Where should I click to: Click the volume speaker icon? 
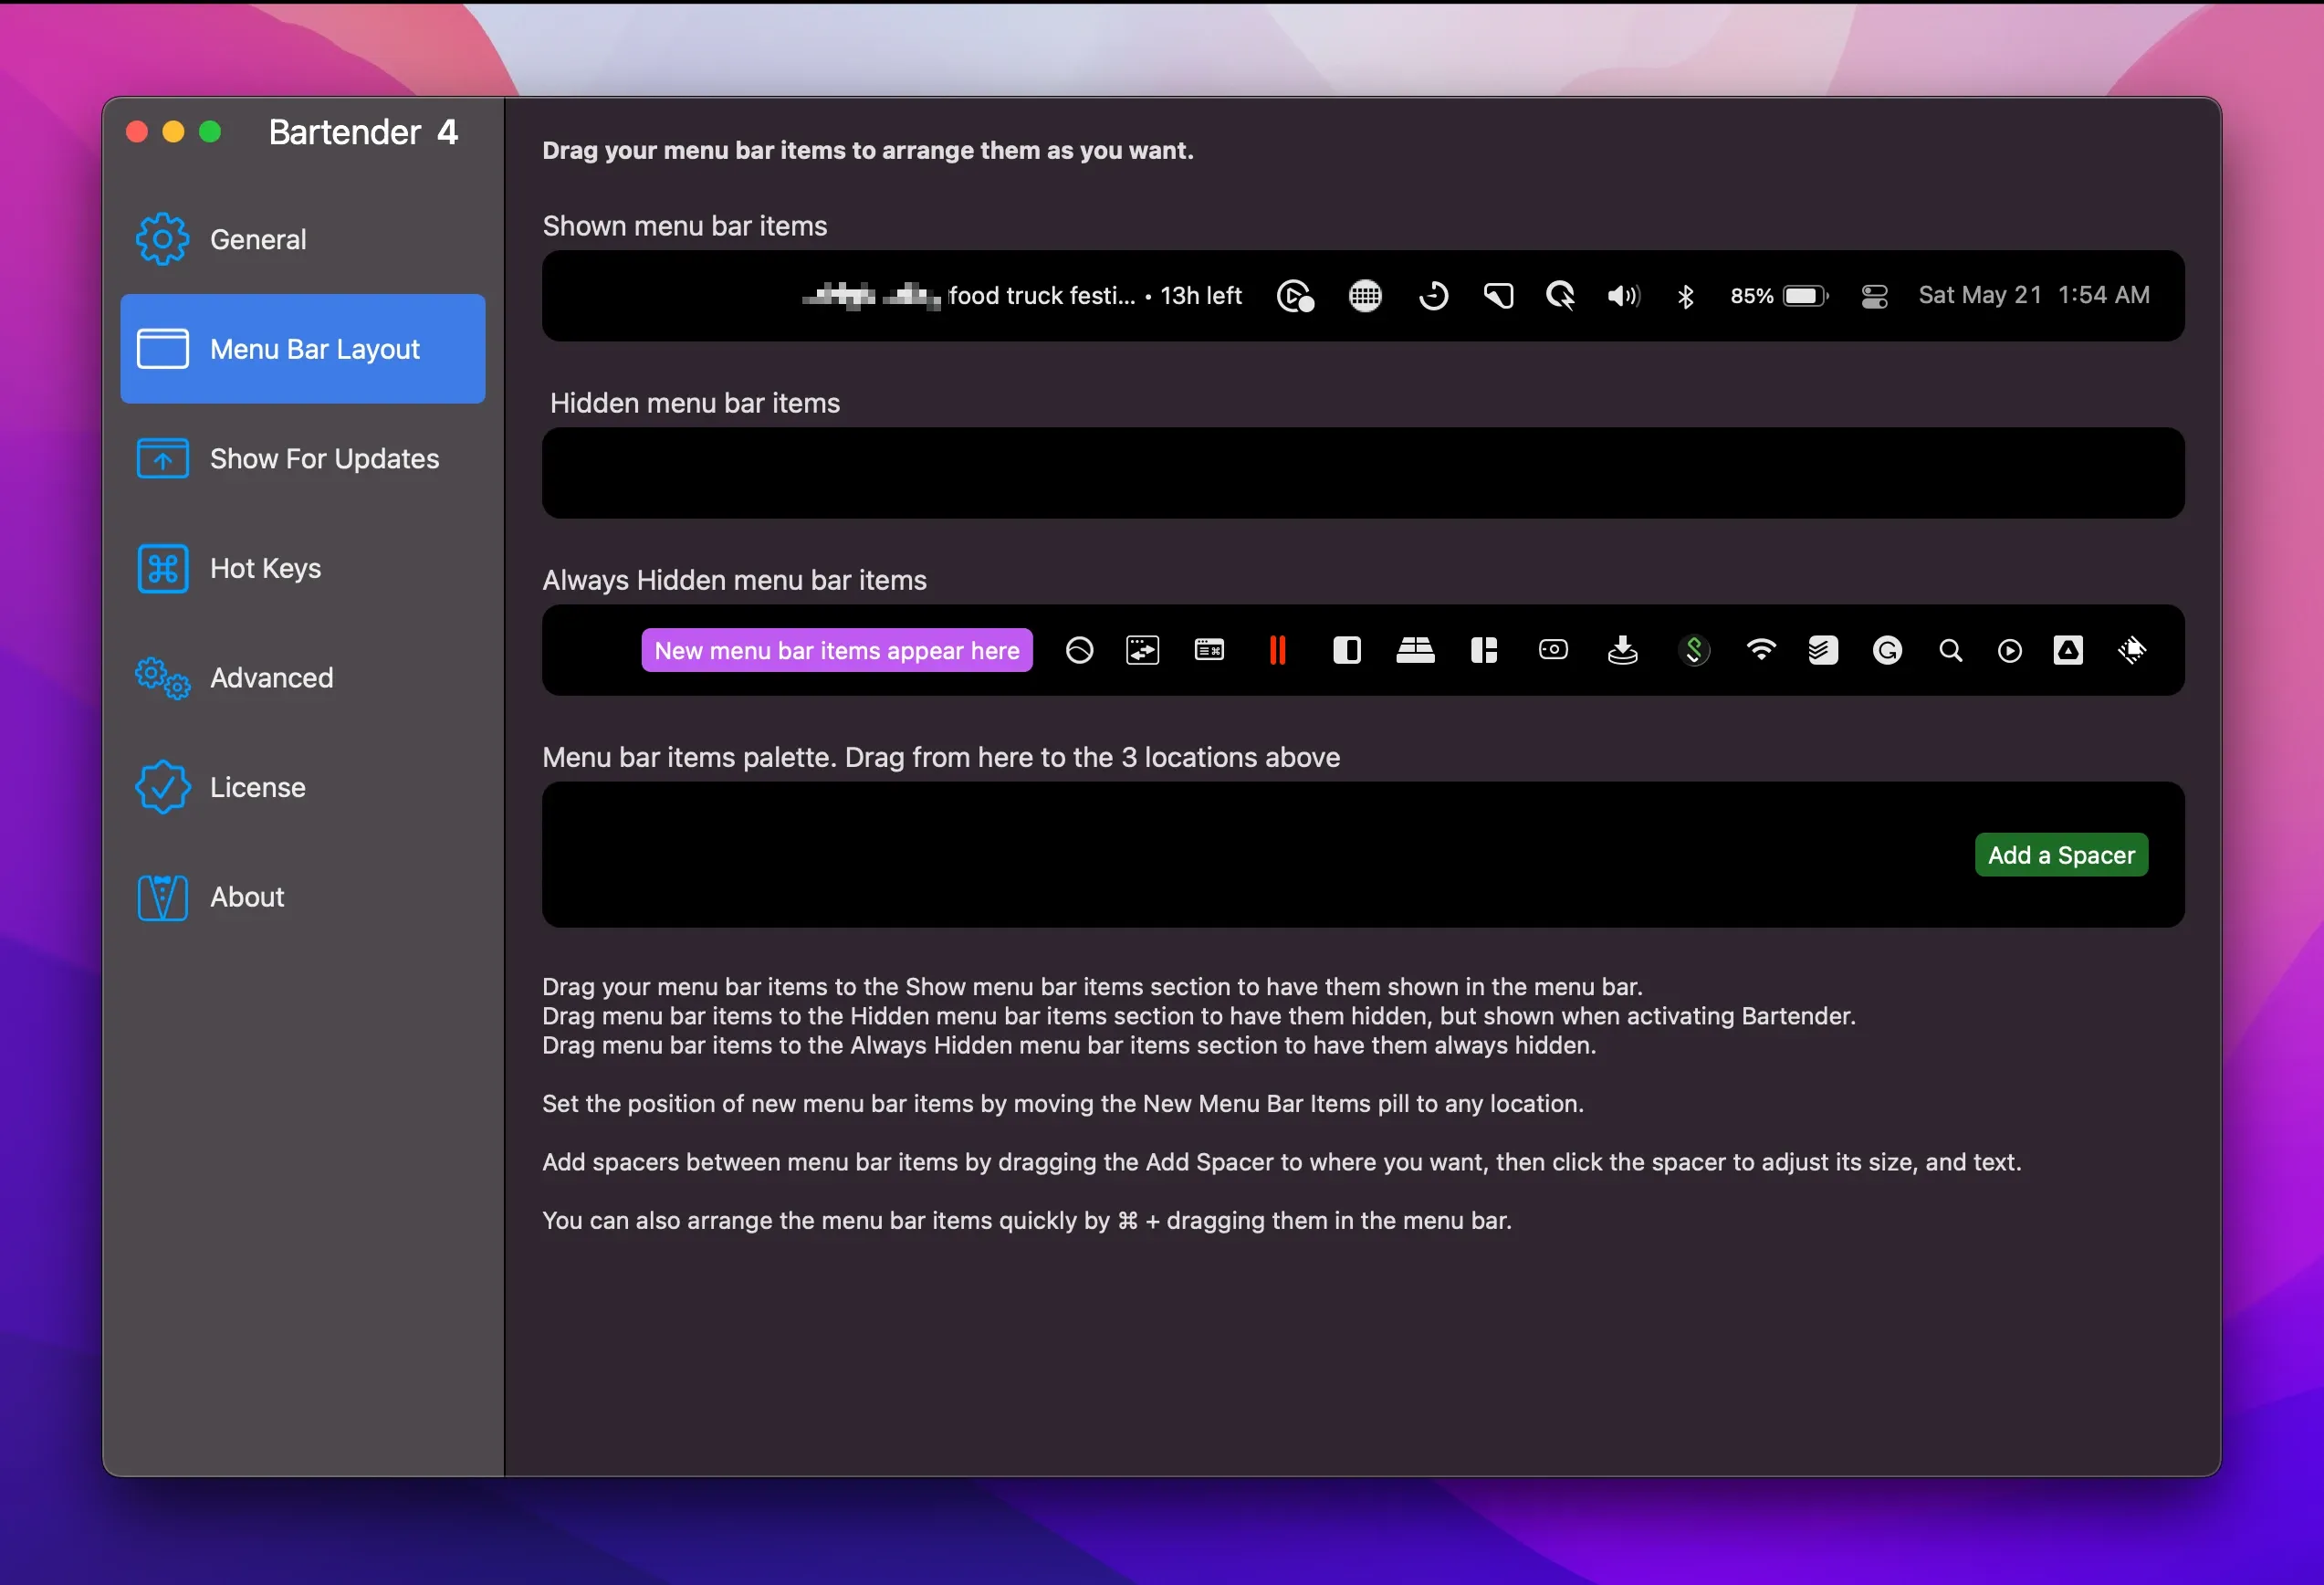(x=1623, y=296)
